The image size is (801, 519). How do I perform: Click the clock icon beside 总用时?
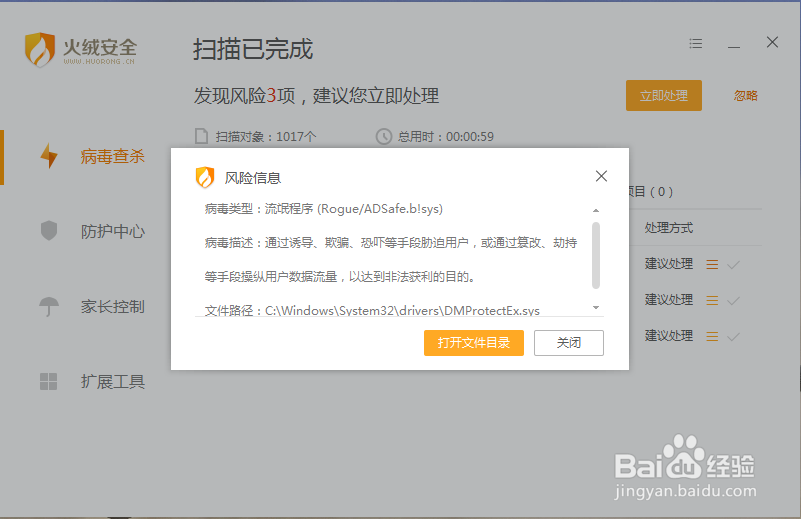pyautogui.click(x=384, y=136)
